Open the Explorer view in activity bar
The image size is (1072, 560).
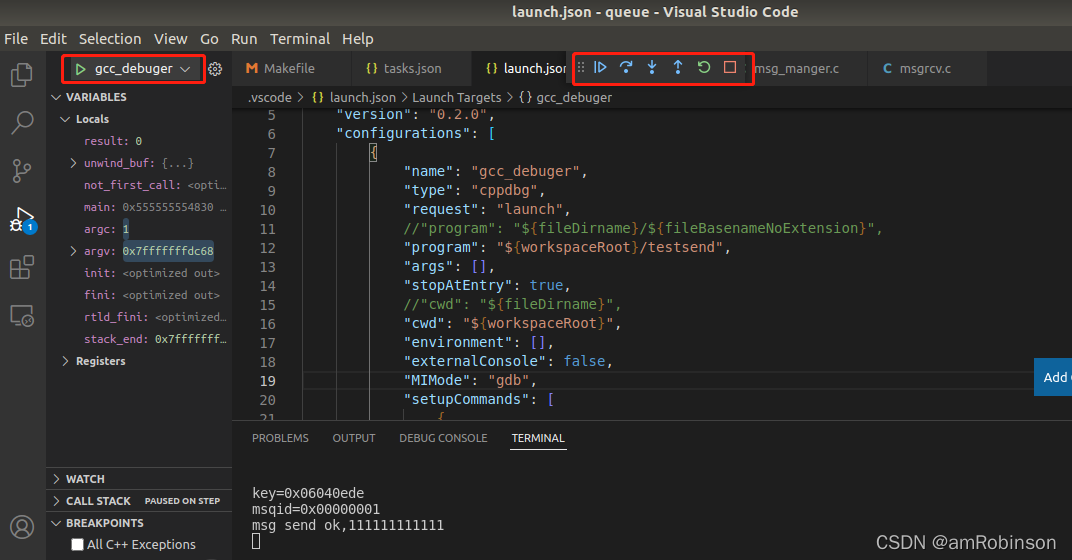(x=22, y=75)
